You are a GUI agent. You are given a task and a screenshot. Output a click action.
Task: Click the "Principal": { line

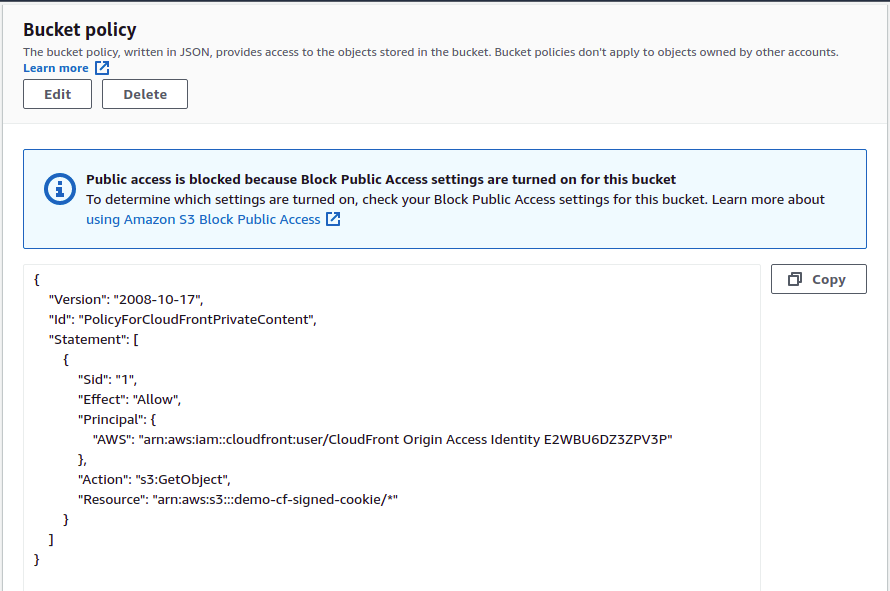pos(117,419)
